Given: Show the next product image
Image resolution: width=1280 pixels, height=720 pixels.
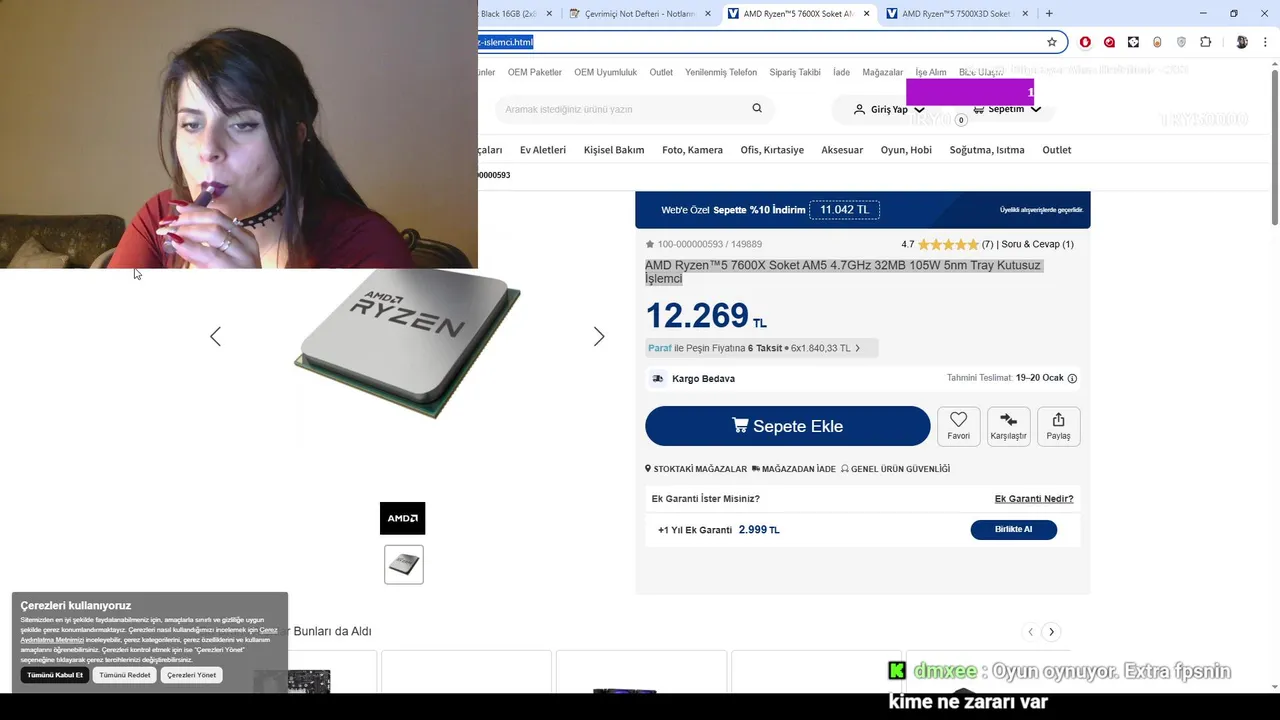Looking at the screenshot, I should tap(599, 337).
